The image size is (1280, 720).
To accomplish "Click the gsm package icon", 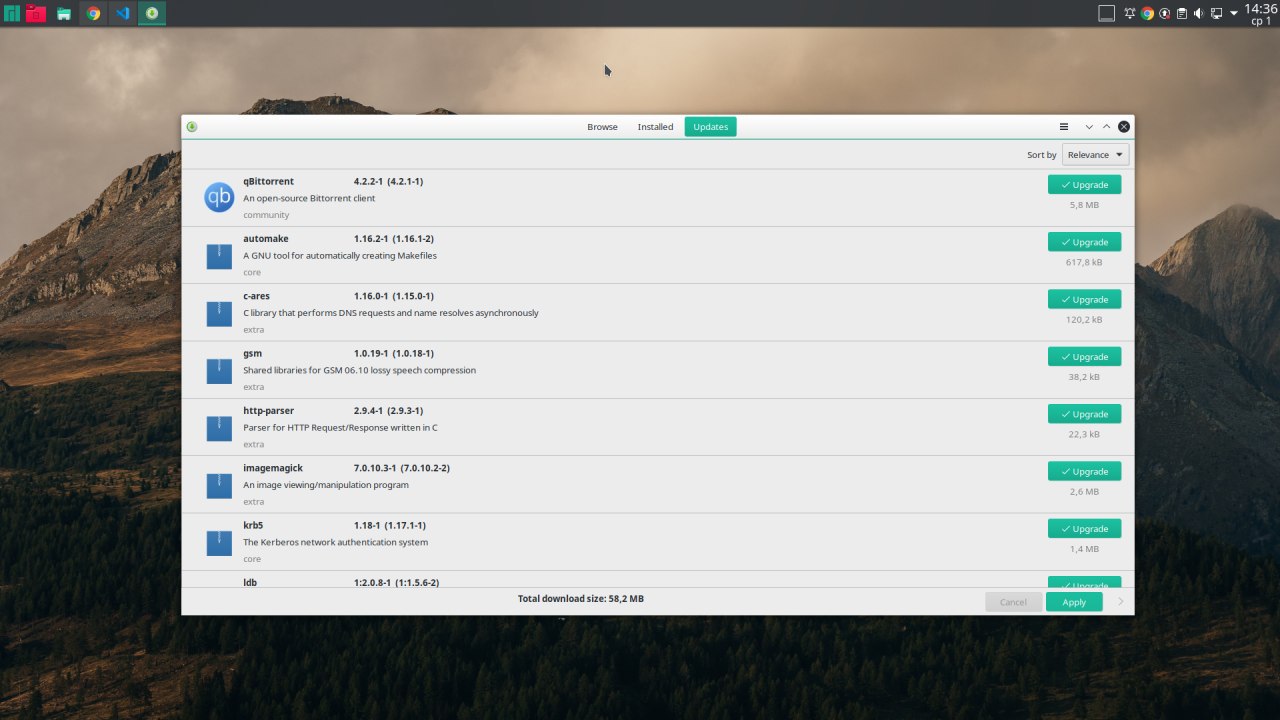I will [x=219, y=371].
